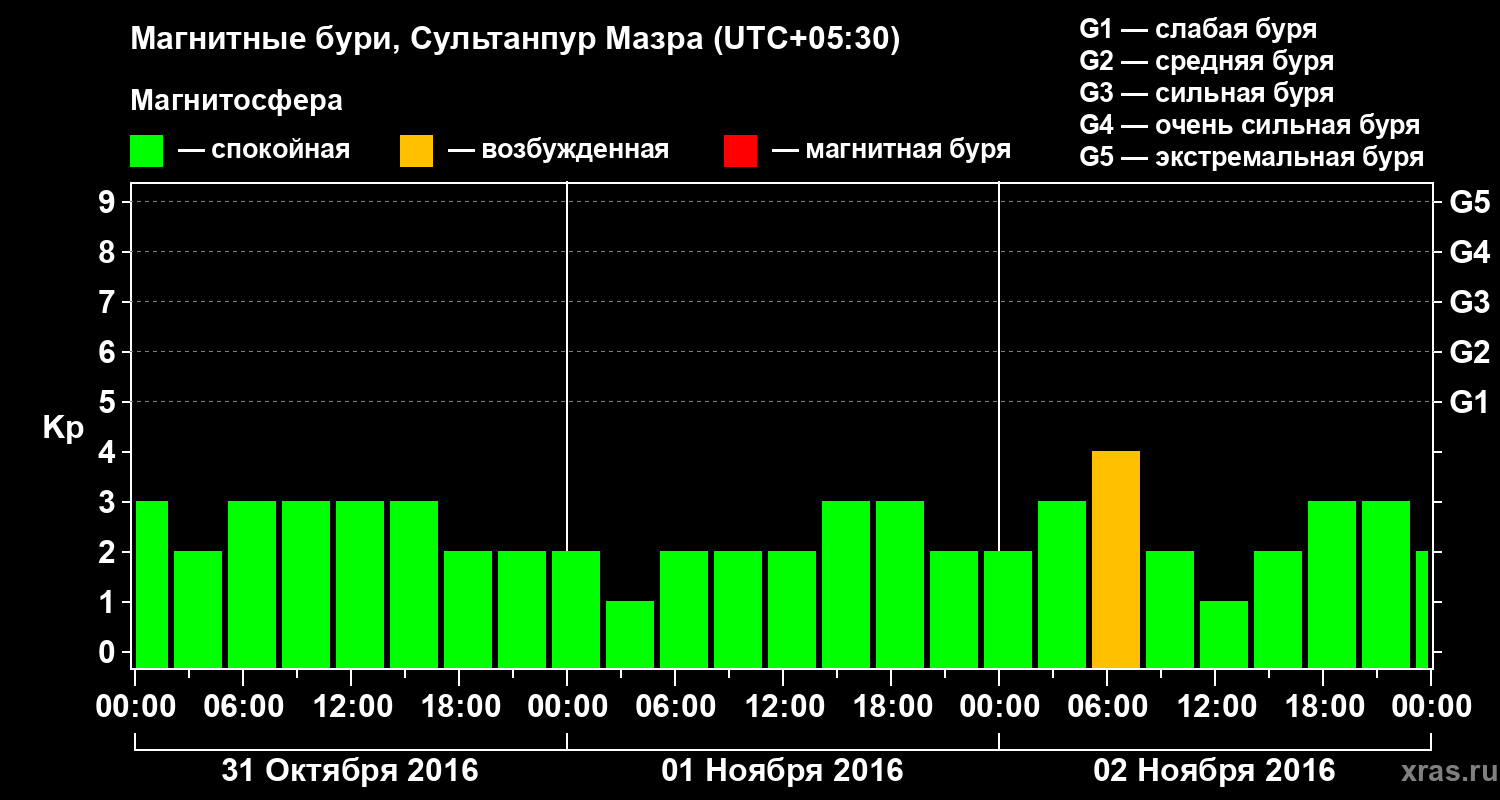The image size is (1500, 800).
Task: Click the red магнитная буря legend swatch
Action: click(741, 151)
